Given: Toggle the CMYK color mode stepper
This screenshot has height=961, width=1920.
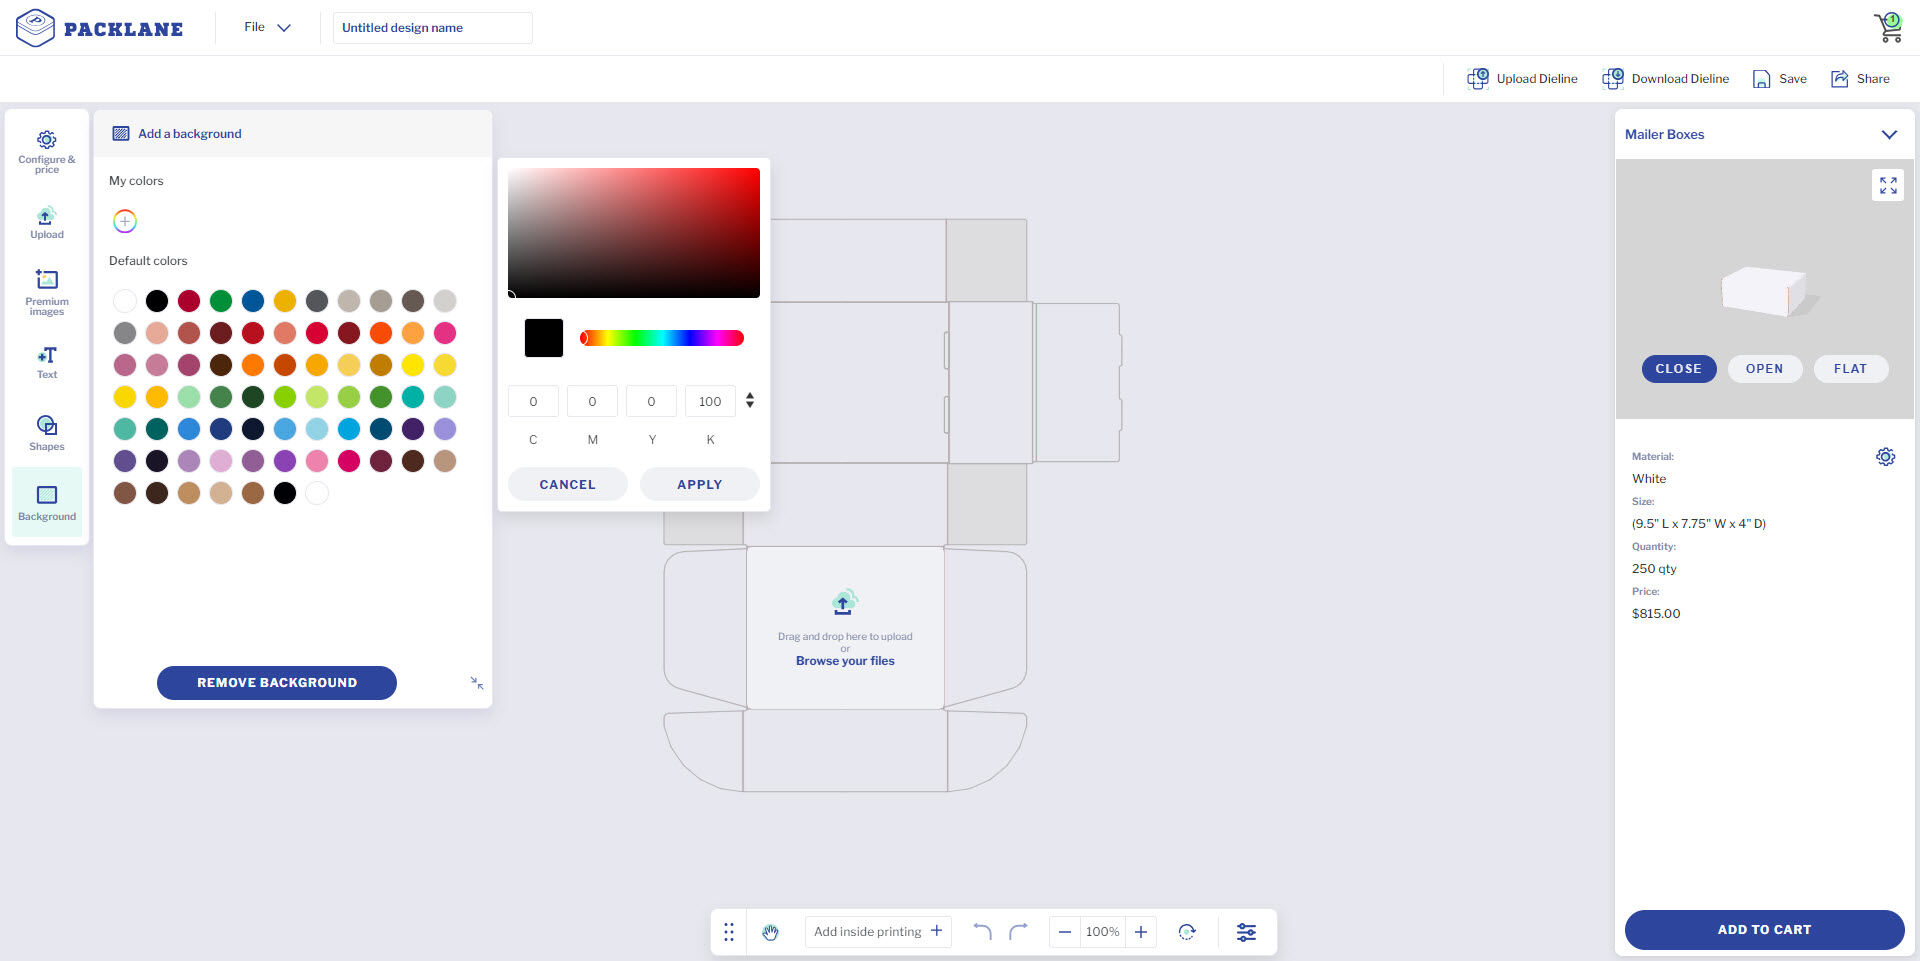Looking at the screenshot, I should point(750,401).
